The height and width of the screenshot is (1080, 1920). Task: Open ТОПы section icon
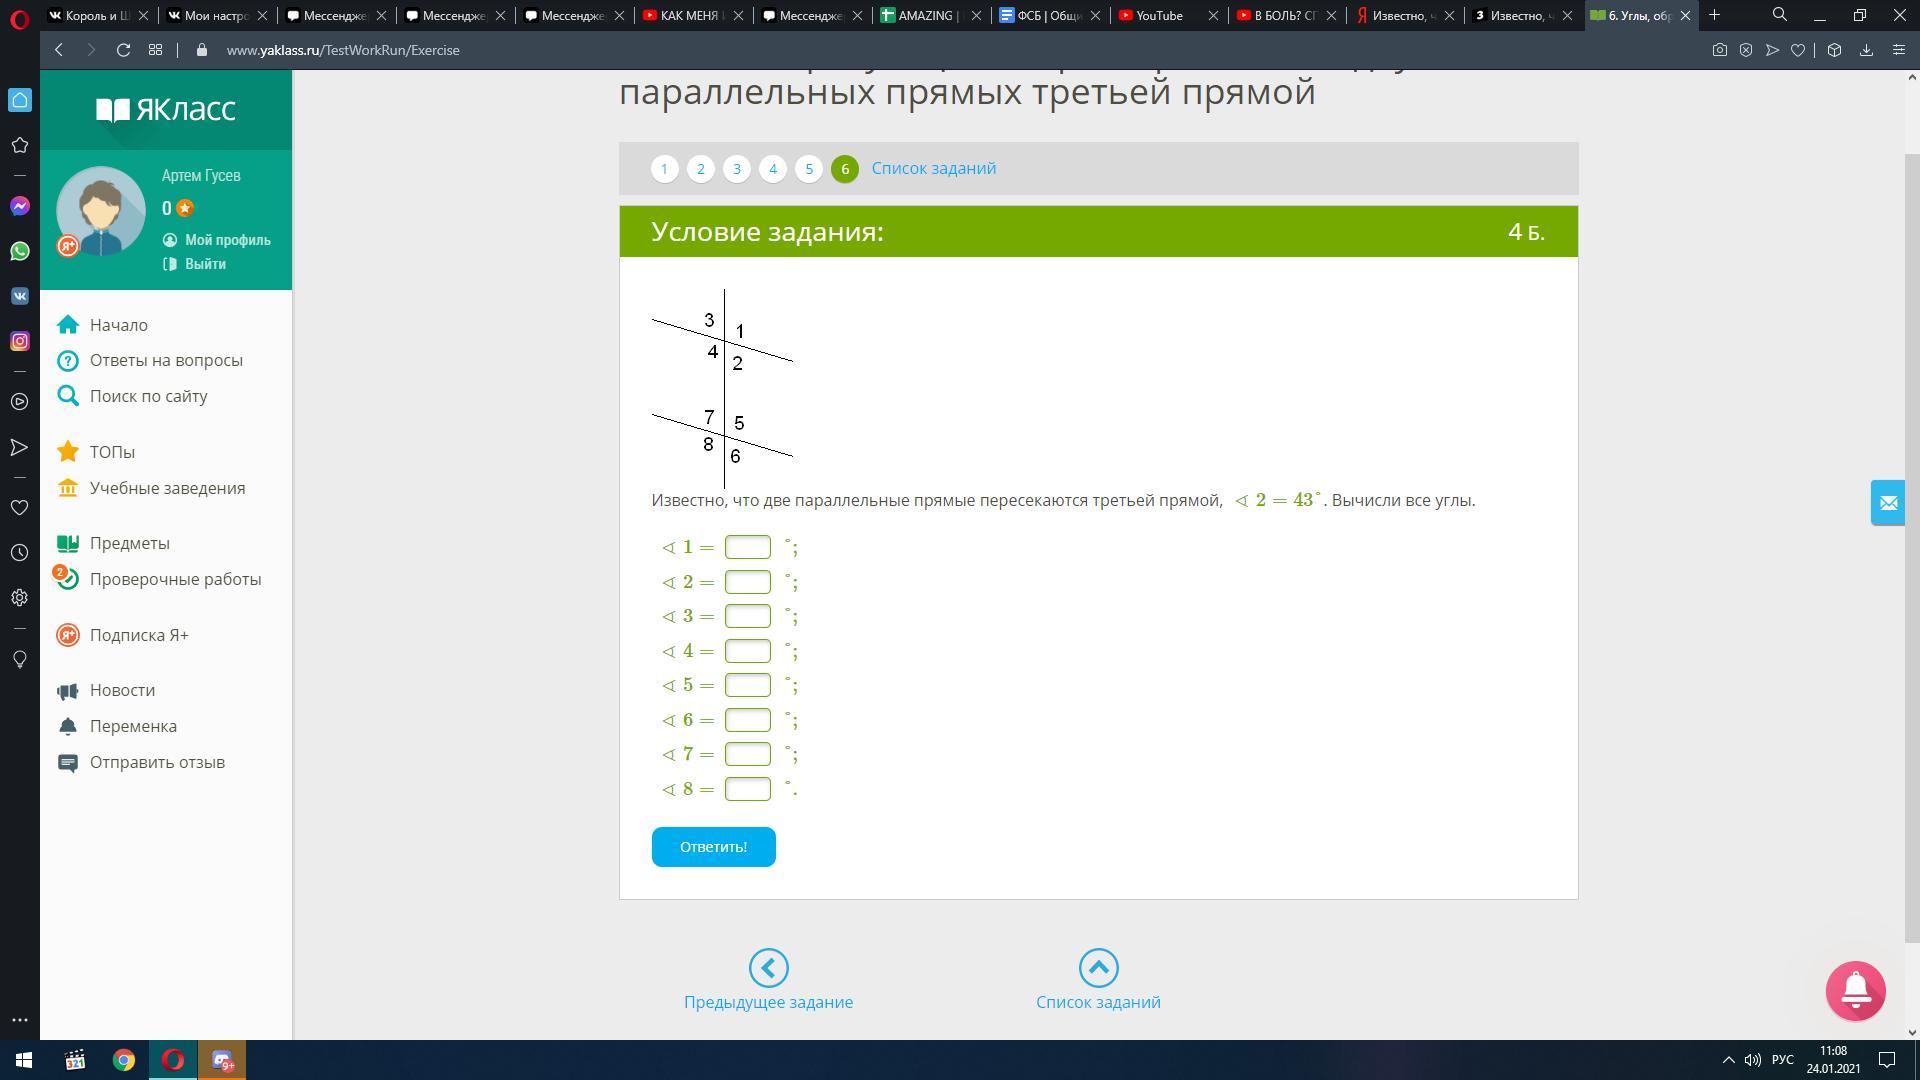tap(69, 452)
